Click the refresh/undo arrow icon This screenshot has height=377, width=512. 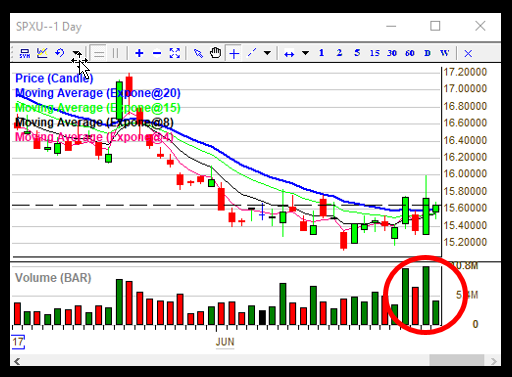pyautogui.click(x=60, y=53)
